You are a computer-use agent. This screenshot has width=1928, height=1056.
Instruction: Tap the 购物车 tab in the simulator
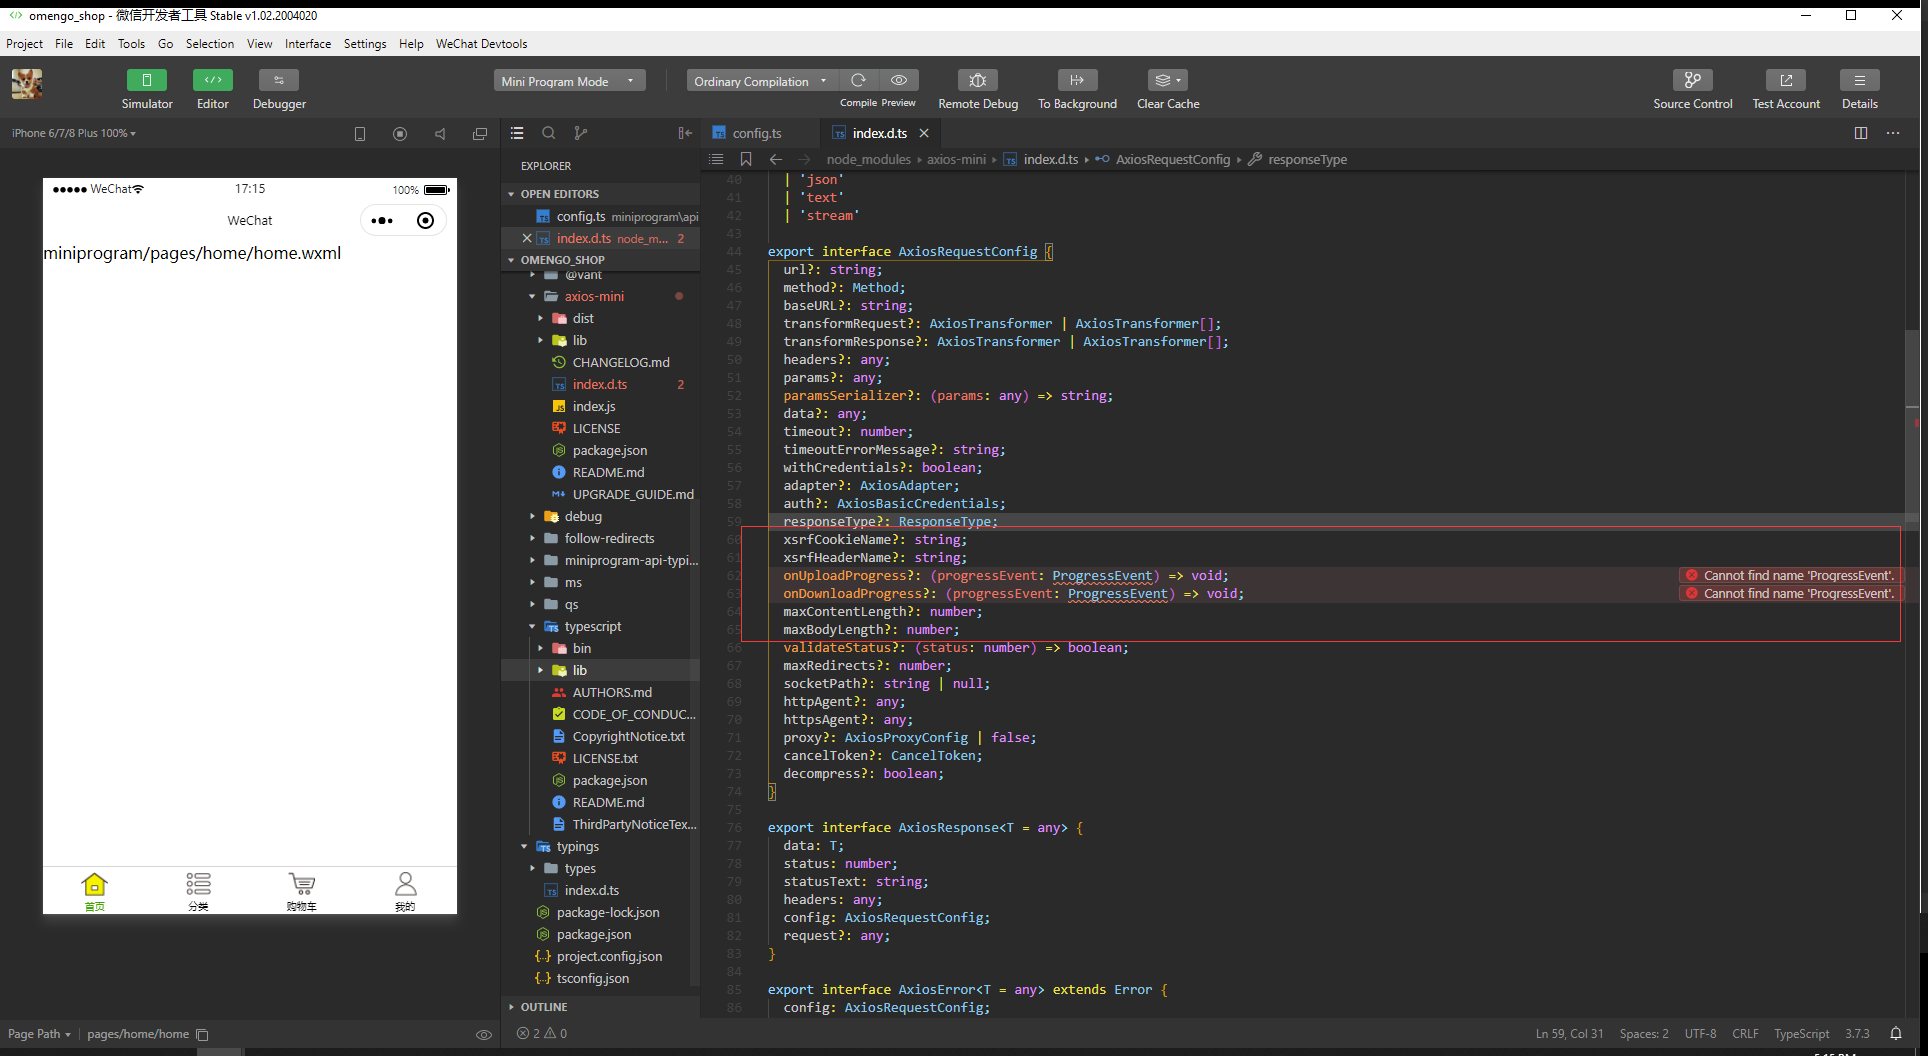(301, 891)
